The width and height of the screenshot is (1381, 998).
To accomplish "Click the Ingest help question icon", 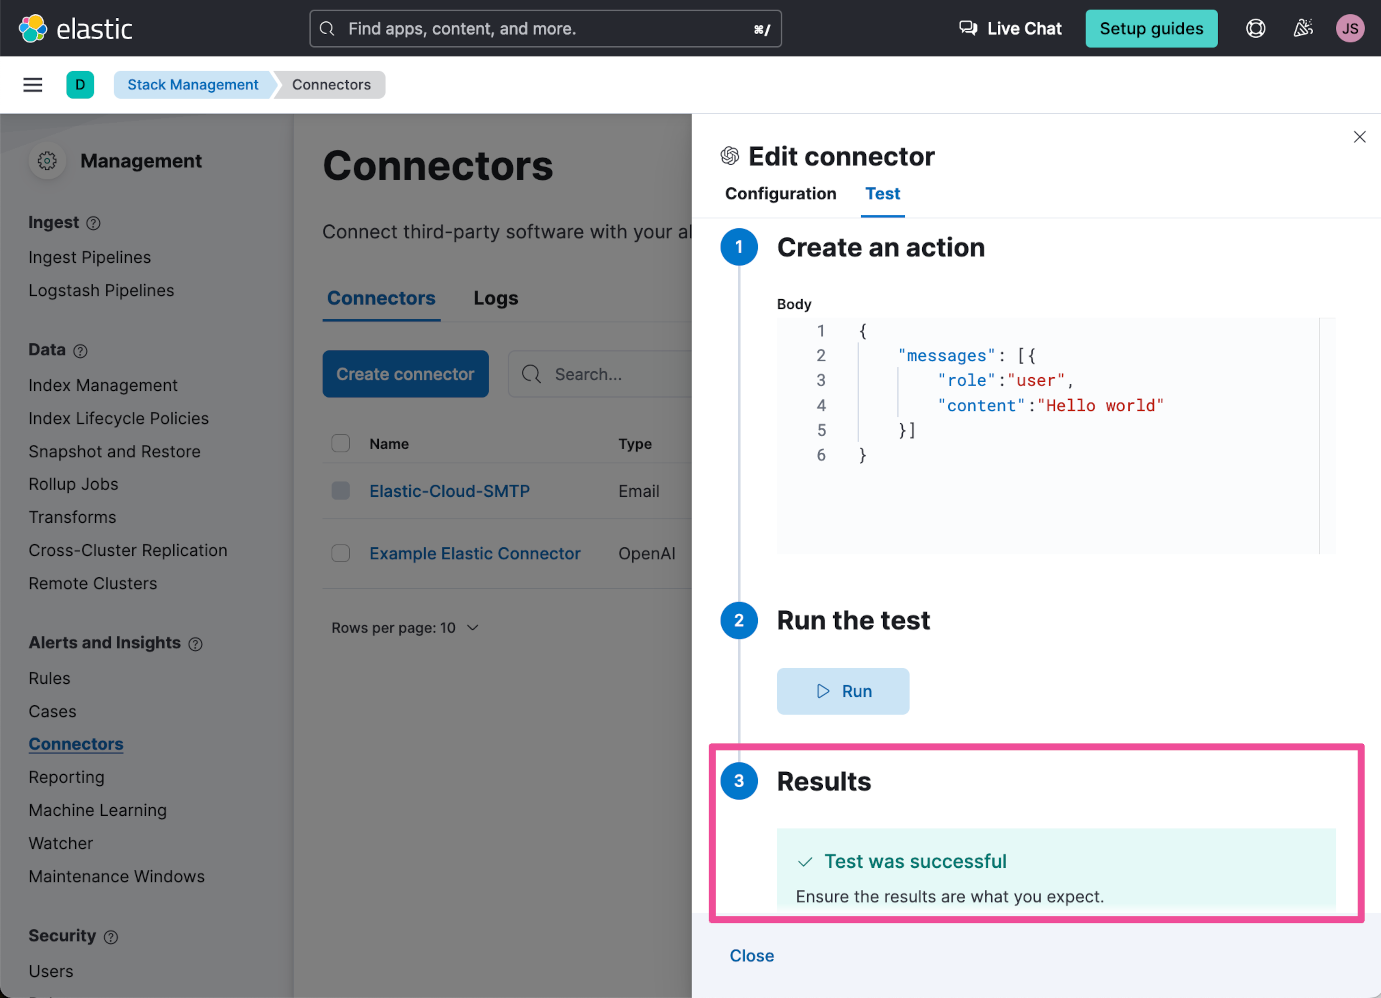I will (x=94, y=223).
